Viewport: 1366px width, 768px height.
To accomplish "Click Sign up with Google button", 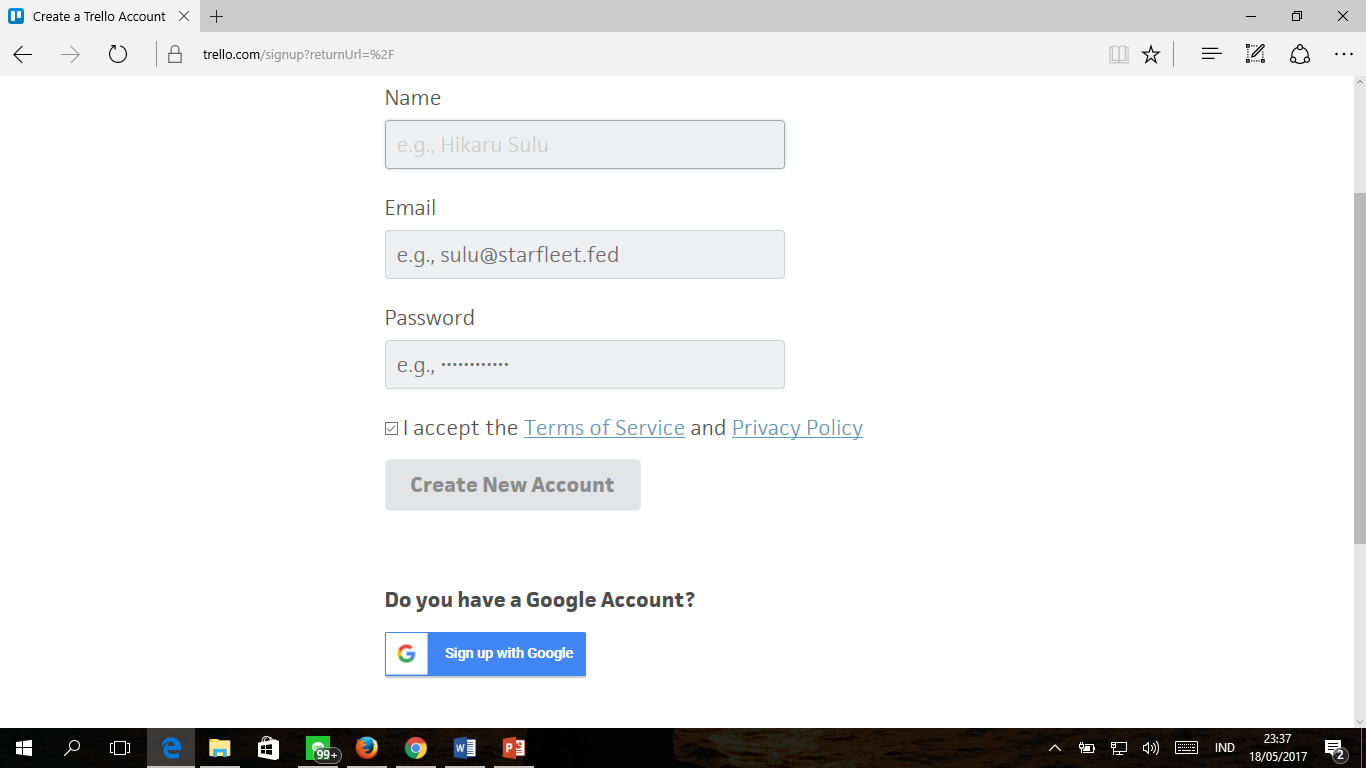I will [x=486, y=653].
